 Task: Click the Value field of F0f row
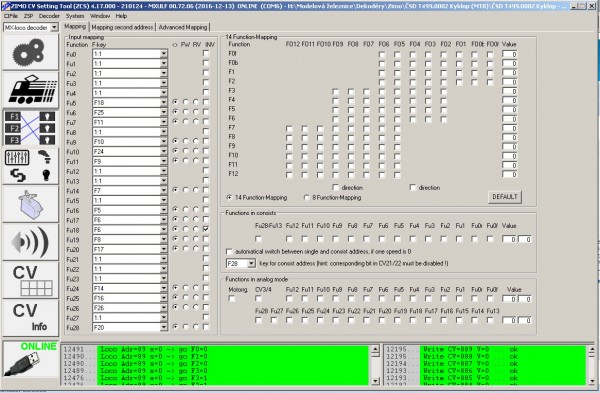(x=510, y=54)
